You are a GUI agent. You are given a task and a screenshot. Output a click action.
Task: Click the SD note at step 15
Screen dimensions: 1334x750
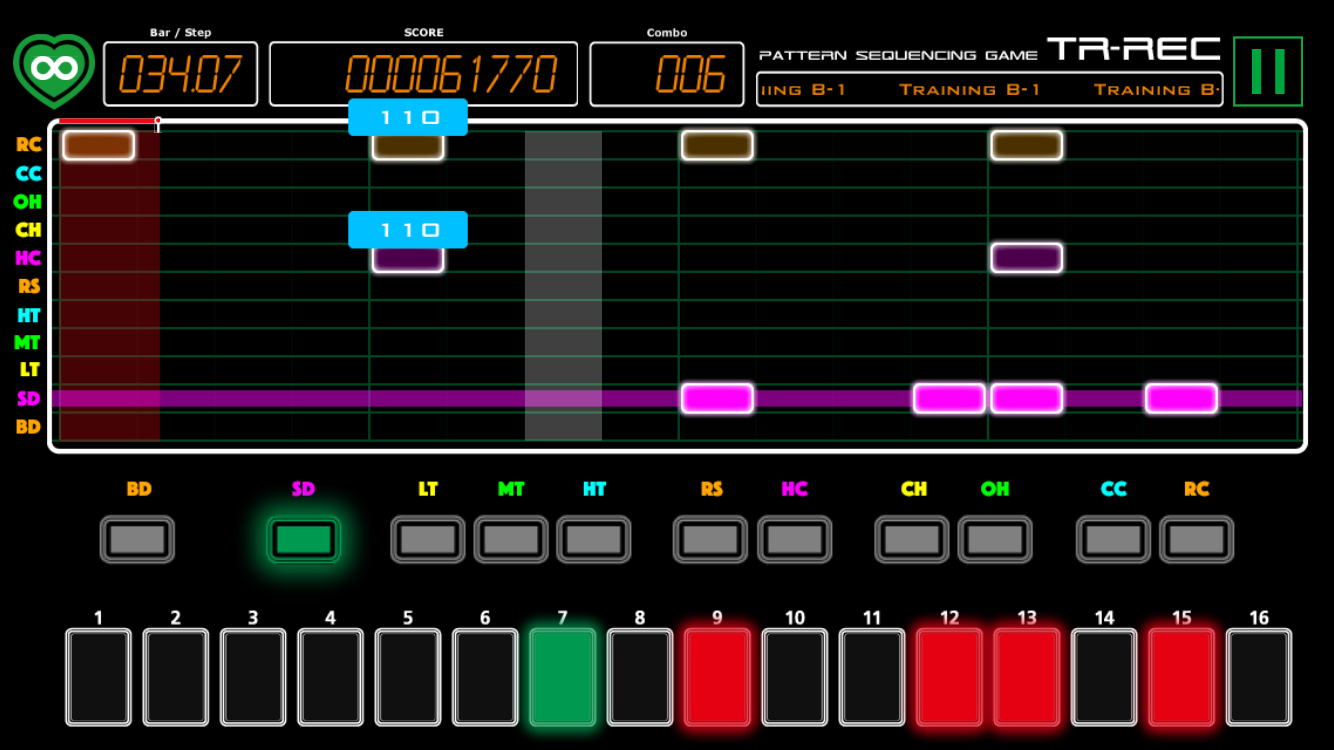(1181, 398)
